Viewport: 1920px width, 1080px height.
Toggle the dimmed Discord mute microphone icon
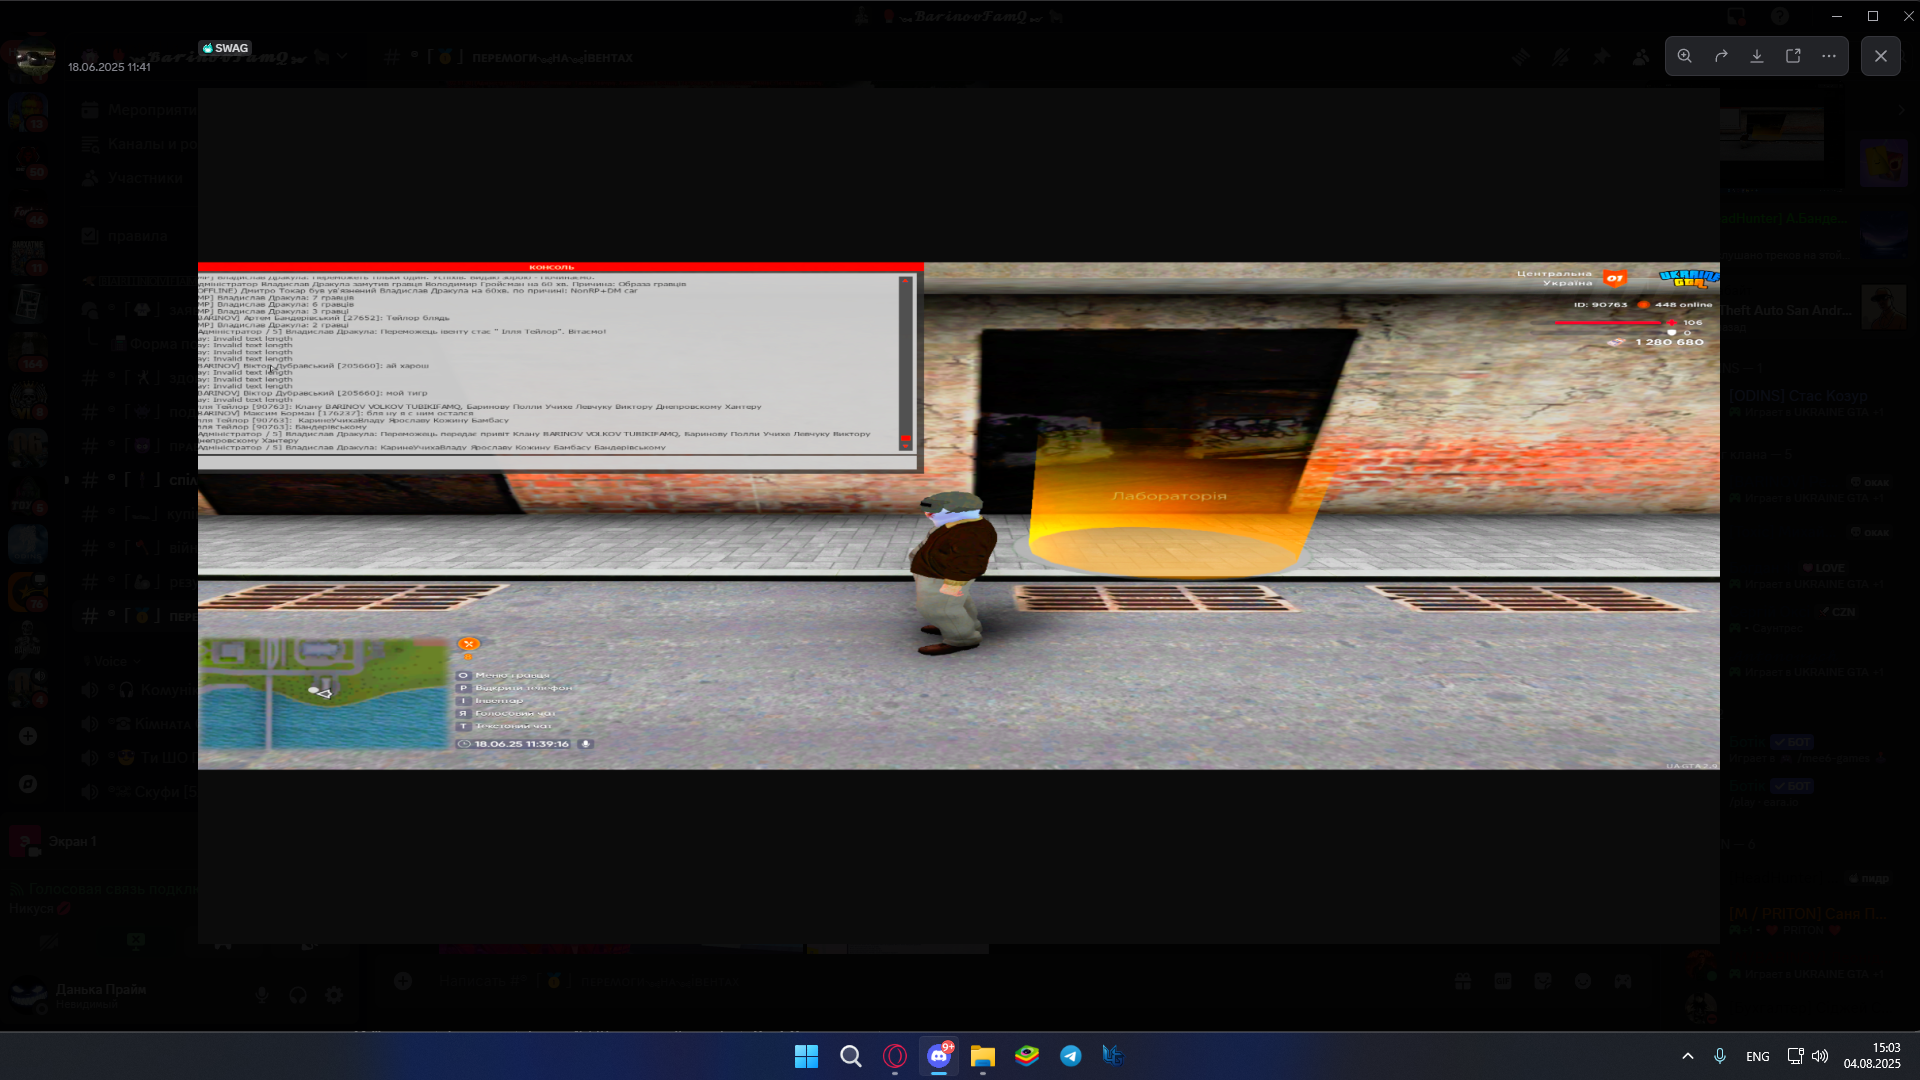[x=262, y=995]
